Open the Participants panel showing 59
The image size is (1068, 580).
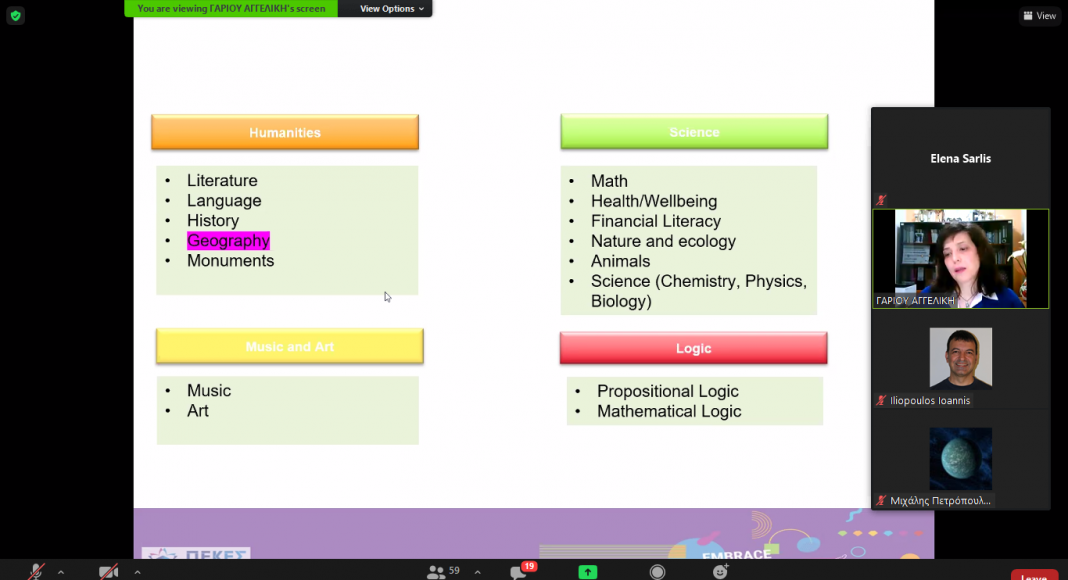coord(443,572)
